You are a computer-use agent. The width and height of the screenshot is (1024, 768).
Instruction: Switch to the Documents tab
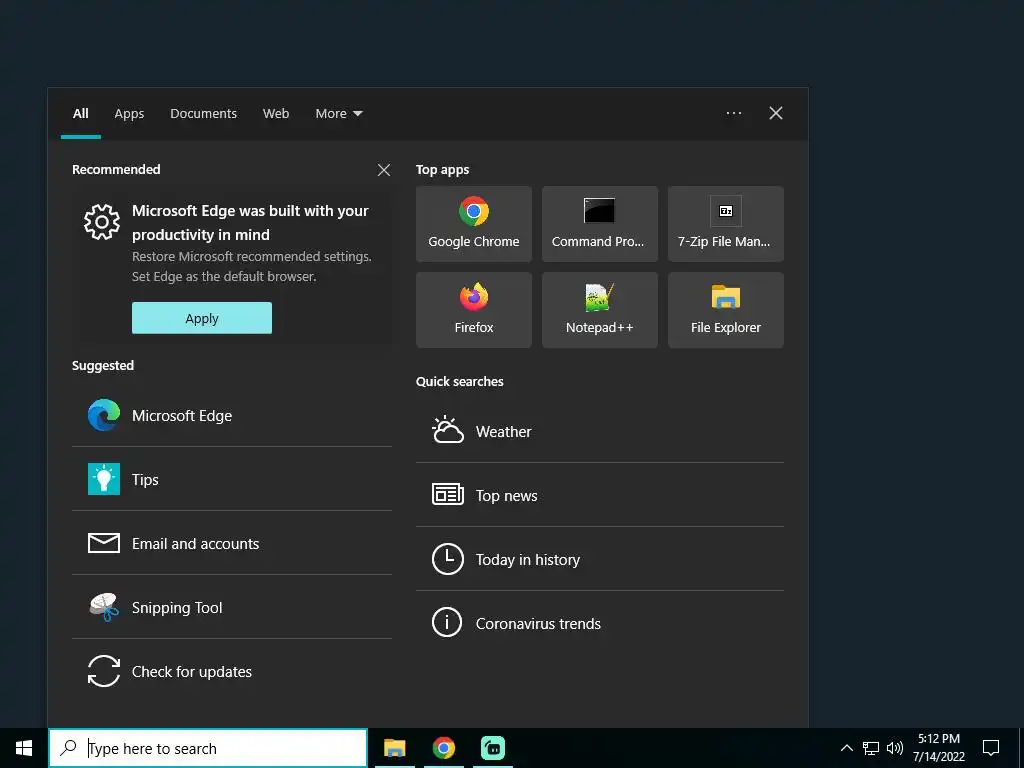point(204,114)
